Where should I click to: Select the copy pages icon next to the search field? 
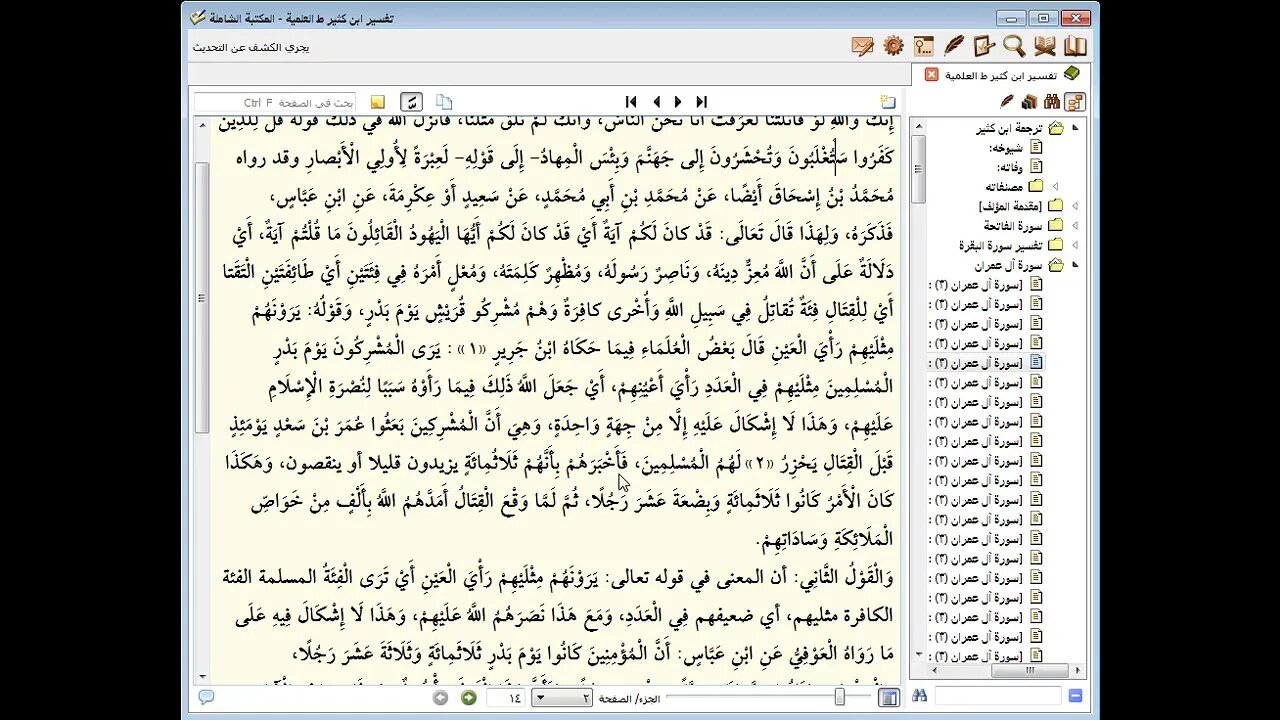pyautogui.click(x=444, y=102)
